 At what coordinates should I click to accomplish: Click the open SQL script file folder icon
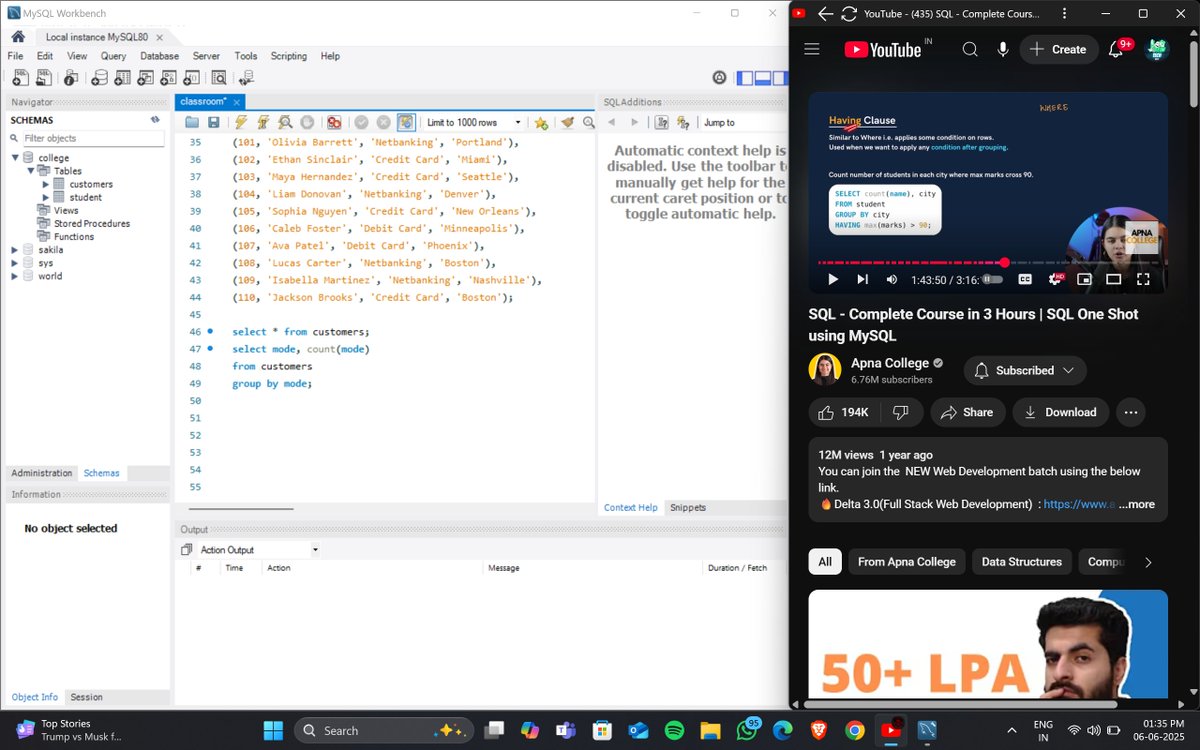coord(192,122)
